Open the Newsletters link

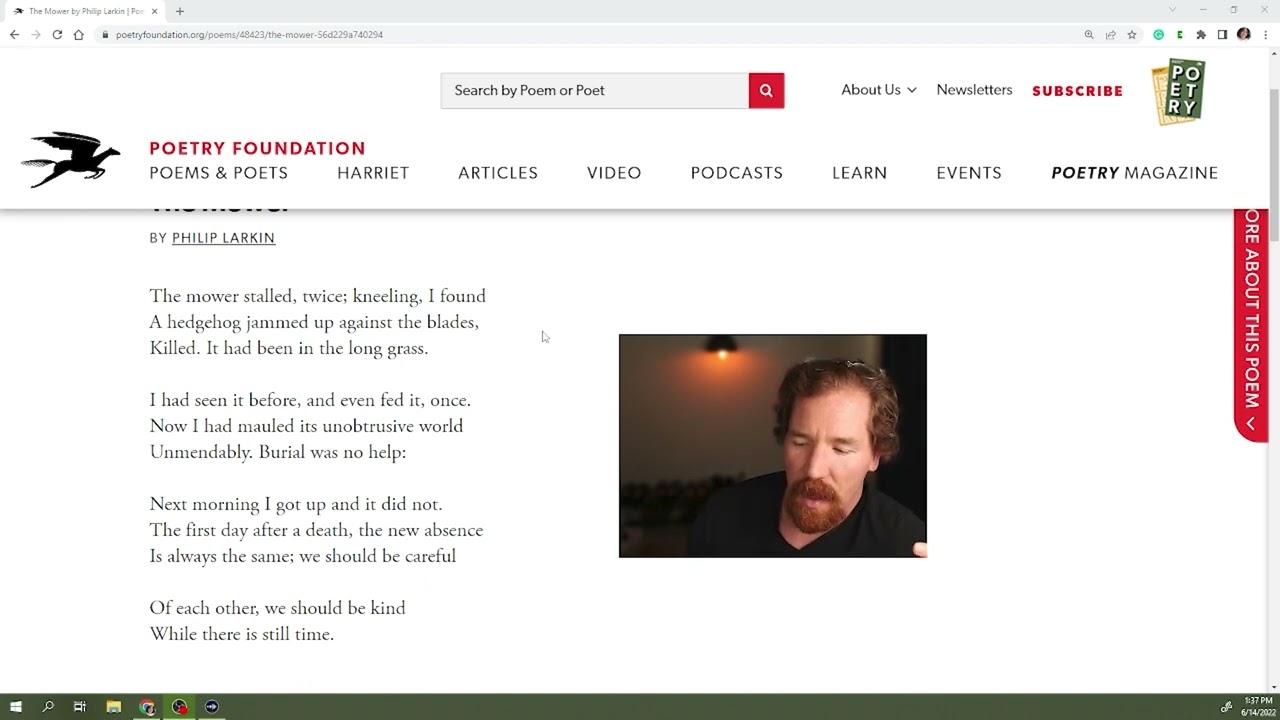[x=974, y=90]
